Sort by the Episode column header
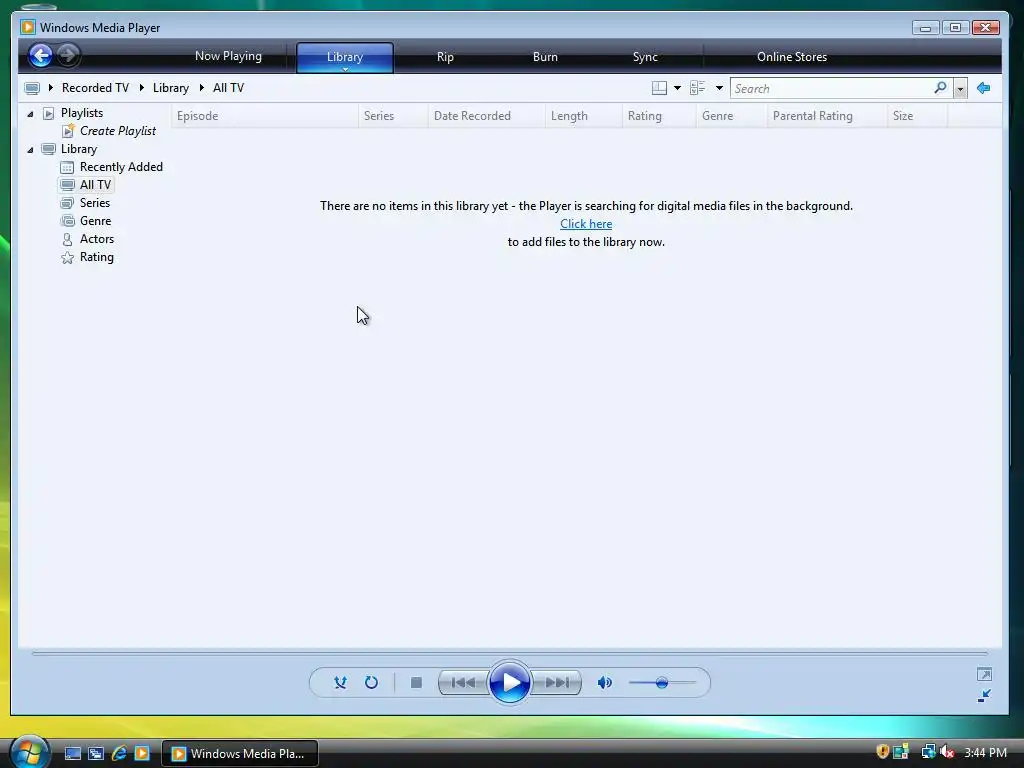This screenshot has height=768, width=1024. (264, 116)
